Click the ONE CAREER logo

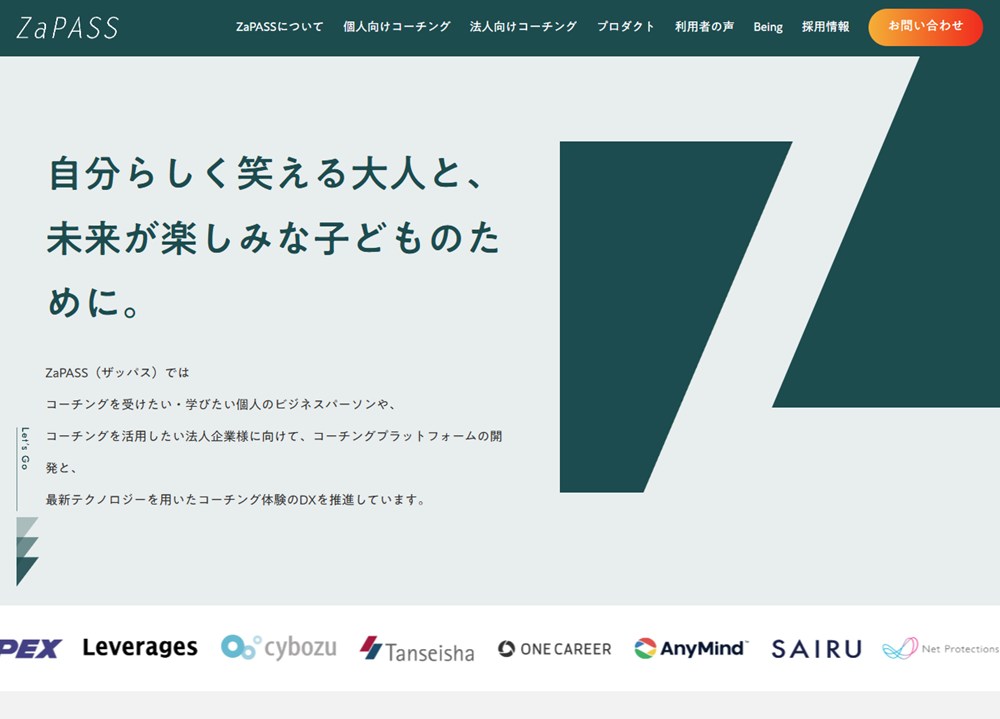coord(554,649)
